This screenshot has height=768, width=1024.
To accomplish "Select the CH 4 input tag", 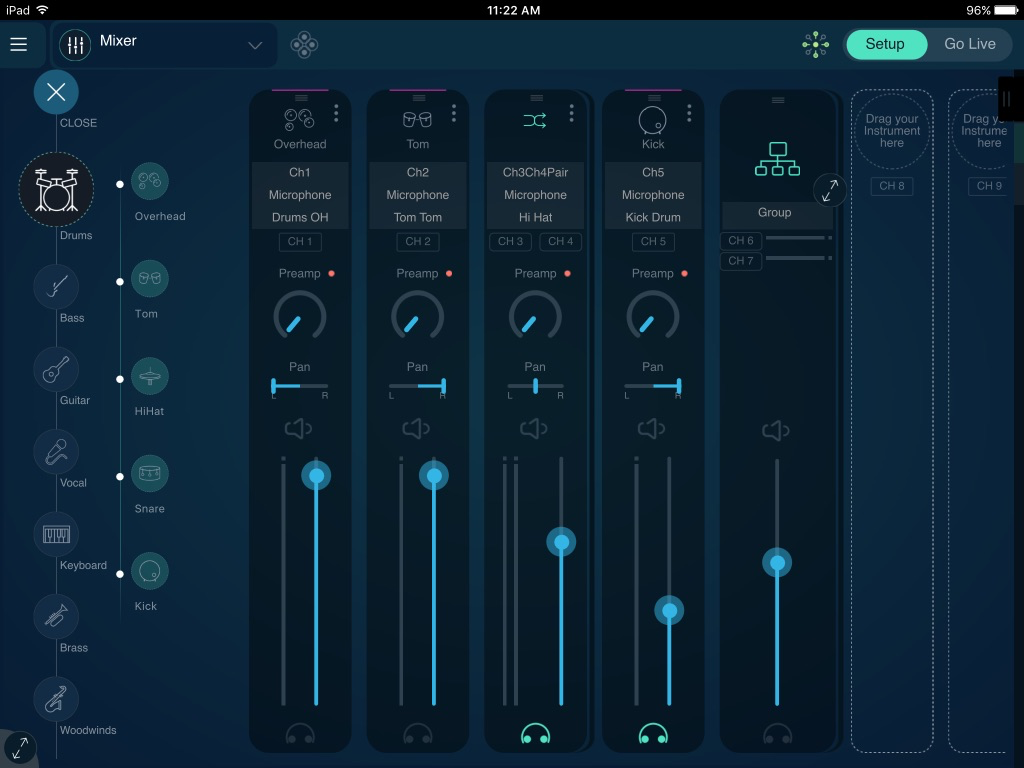I will [x=561, y=242].
